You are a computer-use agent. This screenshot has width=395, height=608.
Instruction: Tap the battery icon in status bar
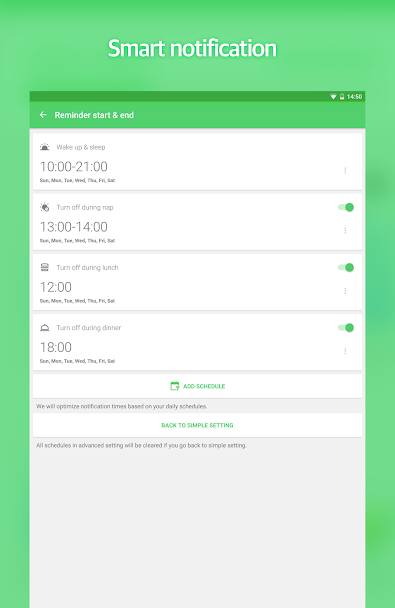click(x=342, y=97)
